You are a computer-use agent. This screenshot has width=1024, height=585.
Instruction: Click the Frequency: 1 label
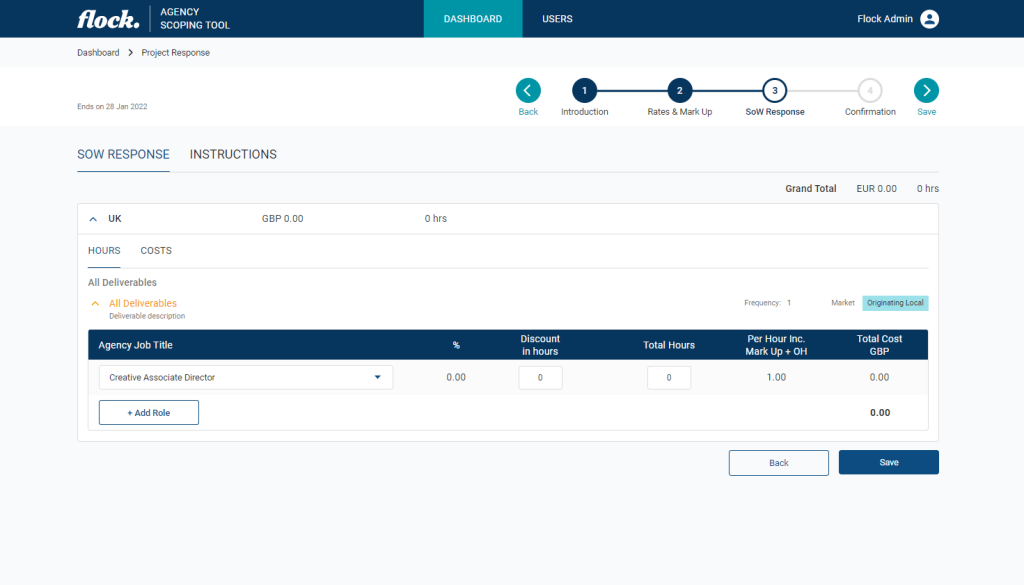coord(767,303)
